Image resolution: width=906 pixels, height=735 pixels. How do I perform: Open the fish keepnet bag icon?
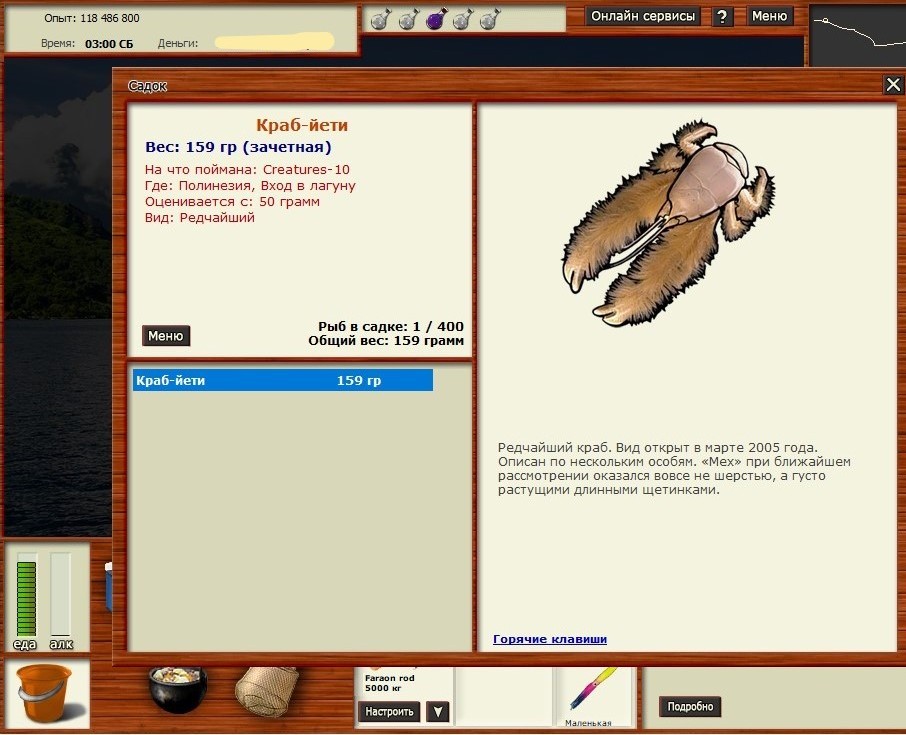263,688
